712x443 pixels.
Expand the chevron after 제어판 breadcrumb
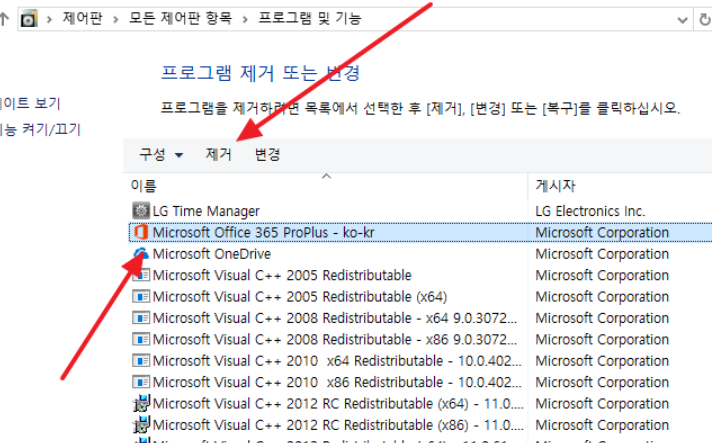click(116, 20)
